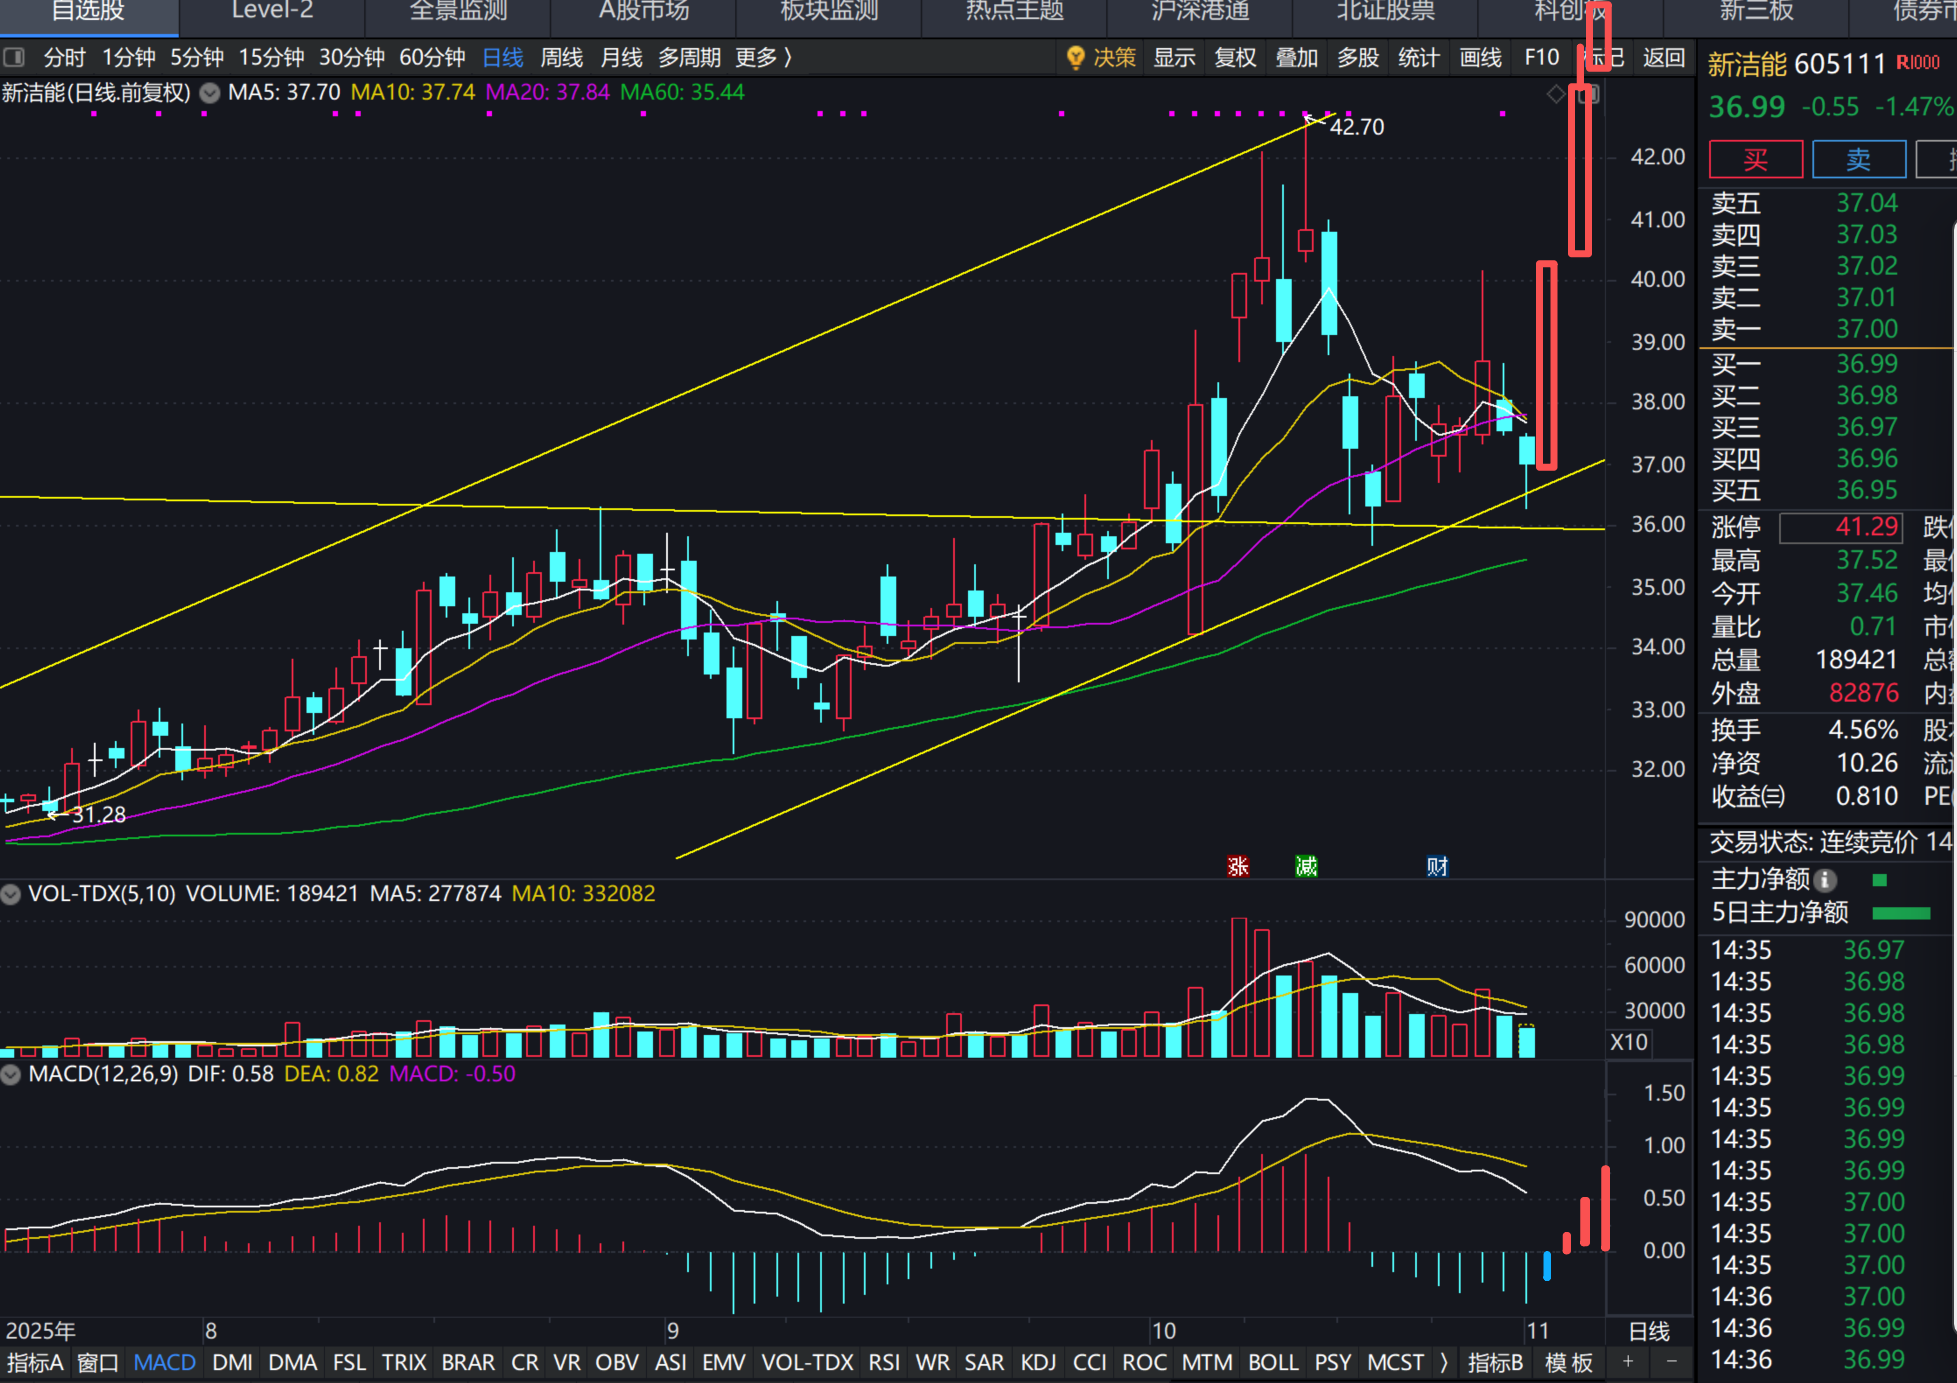Click the info icon beside 主力净额
This screenshot has width=1957, height=1383.
click(x=1826, y=880)
